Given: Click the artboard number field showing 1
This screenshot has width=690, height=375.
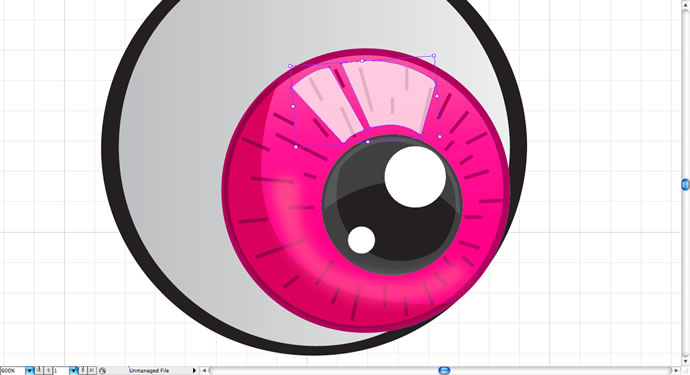Looking at the screenshot, I should click(x=61, y=371).
